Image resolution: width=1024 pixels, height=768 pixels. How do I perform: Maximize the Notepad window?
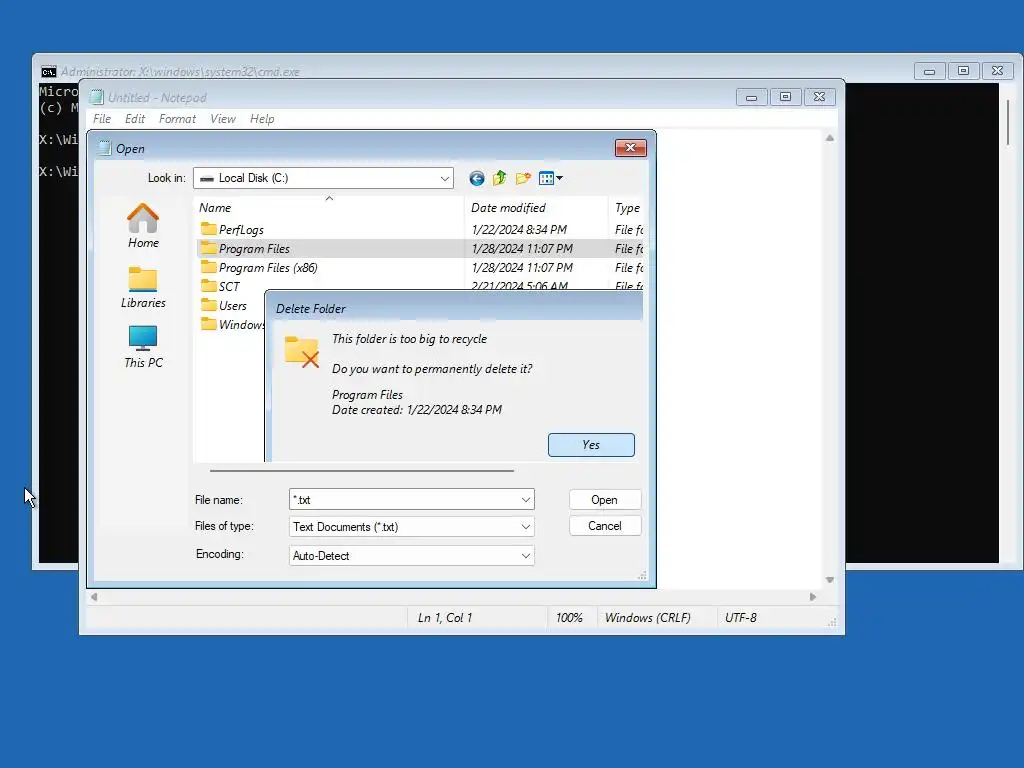[x=786, y=97]
